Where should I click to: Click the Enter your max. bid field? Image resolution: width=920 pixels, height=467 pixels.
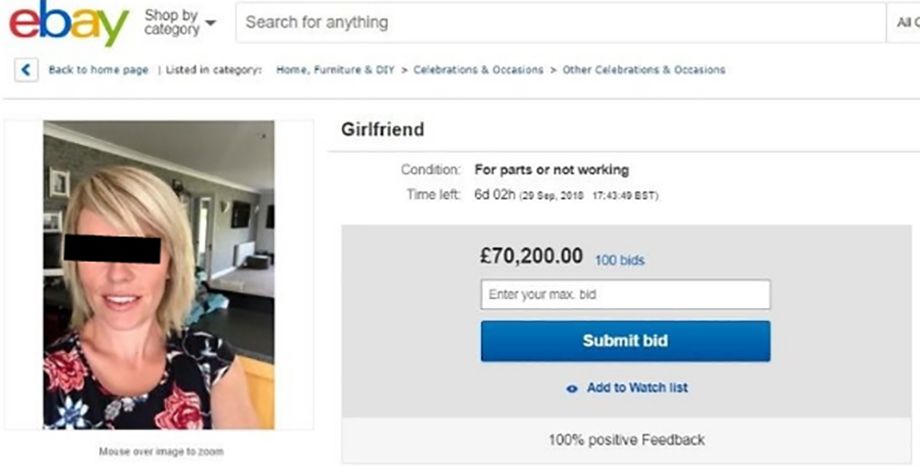tap(625, 295)
